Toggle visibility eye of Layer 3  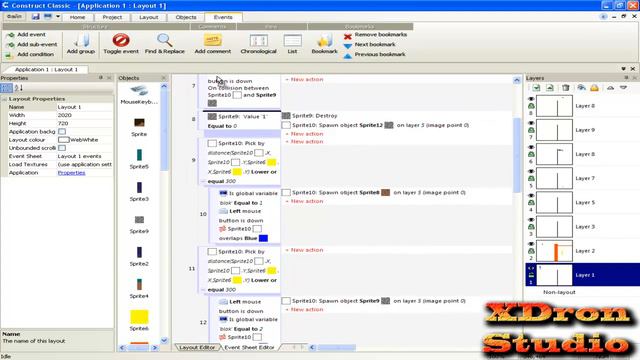click(x=531, y=220)
